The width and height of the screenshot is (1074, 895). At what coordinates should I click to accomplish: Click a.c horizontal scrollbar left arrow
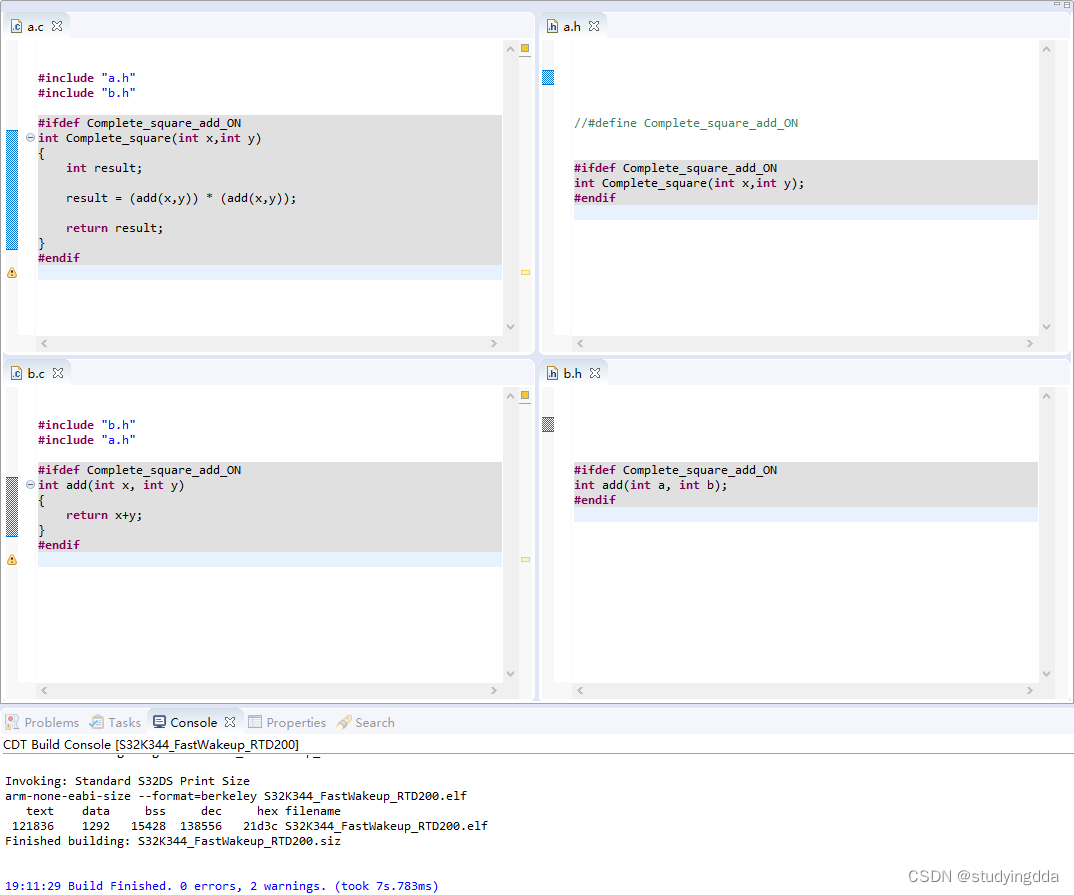(44, 343)
